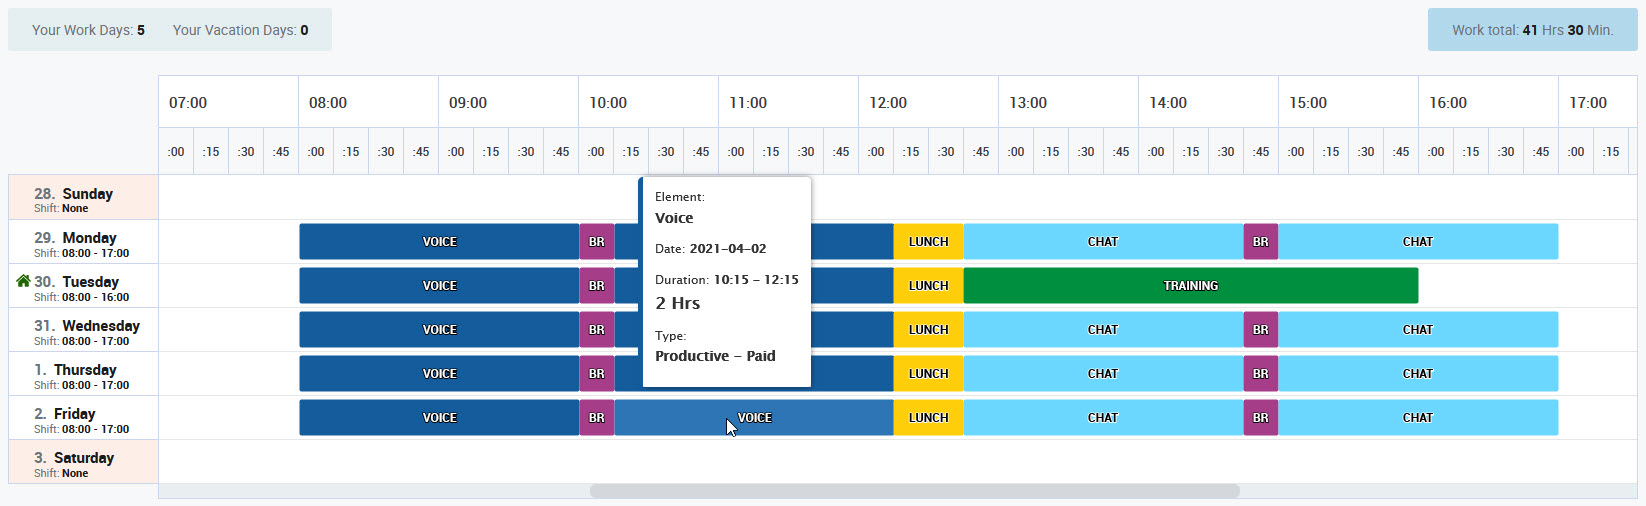The image size is (1646, 506).
Task: Select Wednesday's afternoon BR break block
Action: pos(1260,330)
